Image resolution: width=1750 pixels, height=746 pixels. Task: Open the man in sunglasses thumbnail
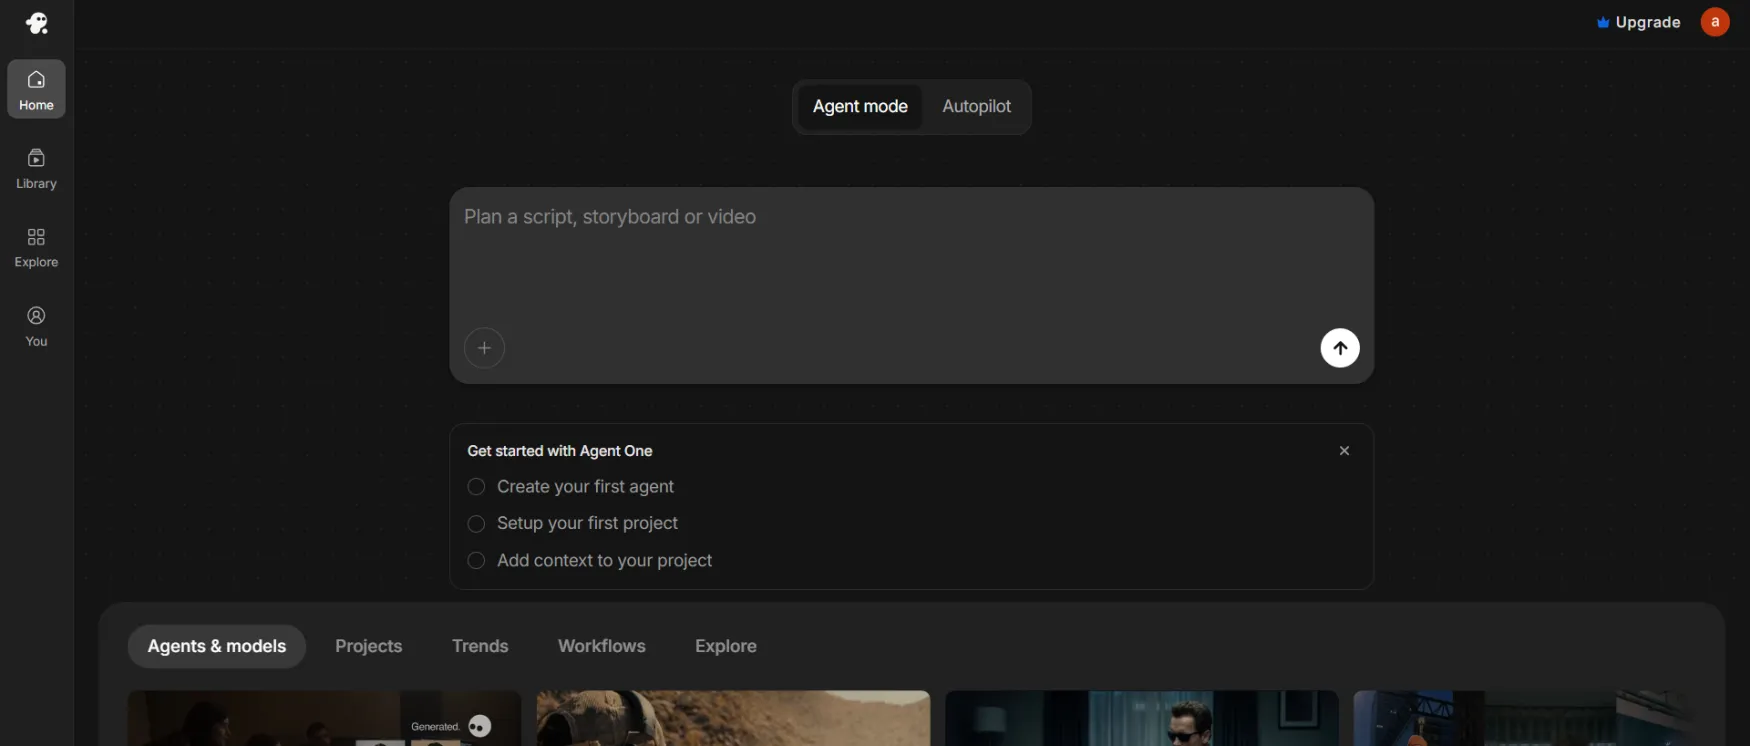pyautogui.click(x=1141, y=718)
